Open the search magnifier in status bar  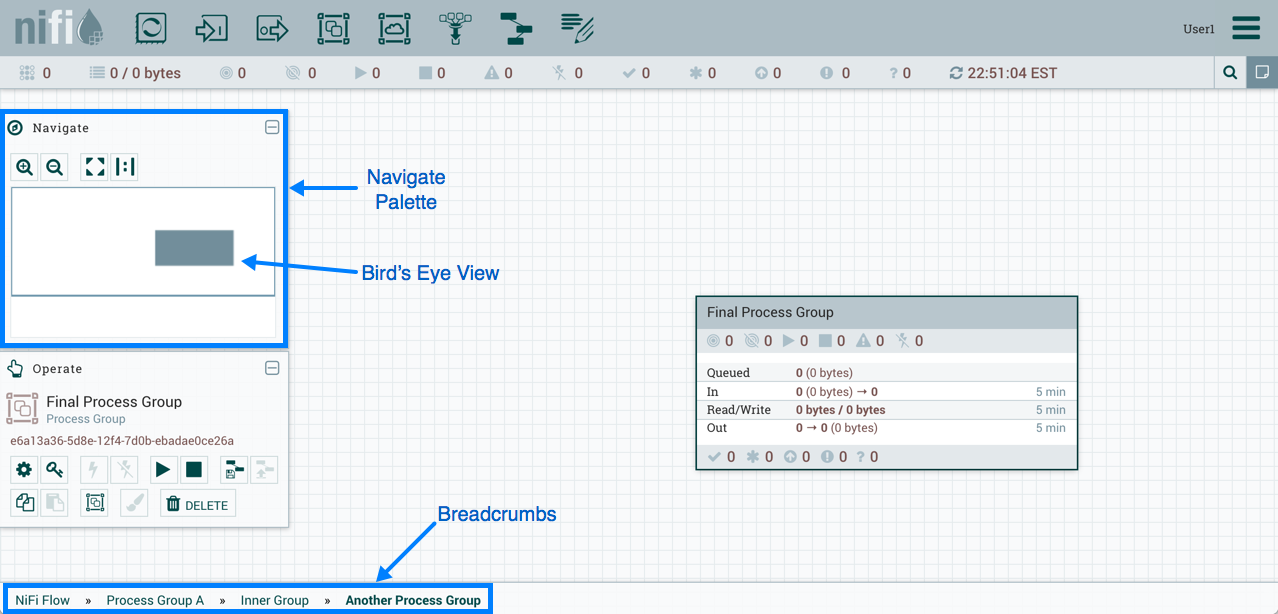(x=1230, y=73)
